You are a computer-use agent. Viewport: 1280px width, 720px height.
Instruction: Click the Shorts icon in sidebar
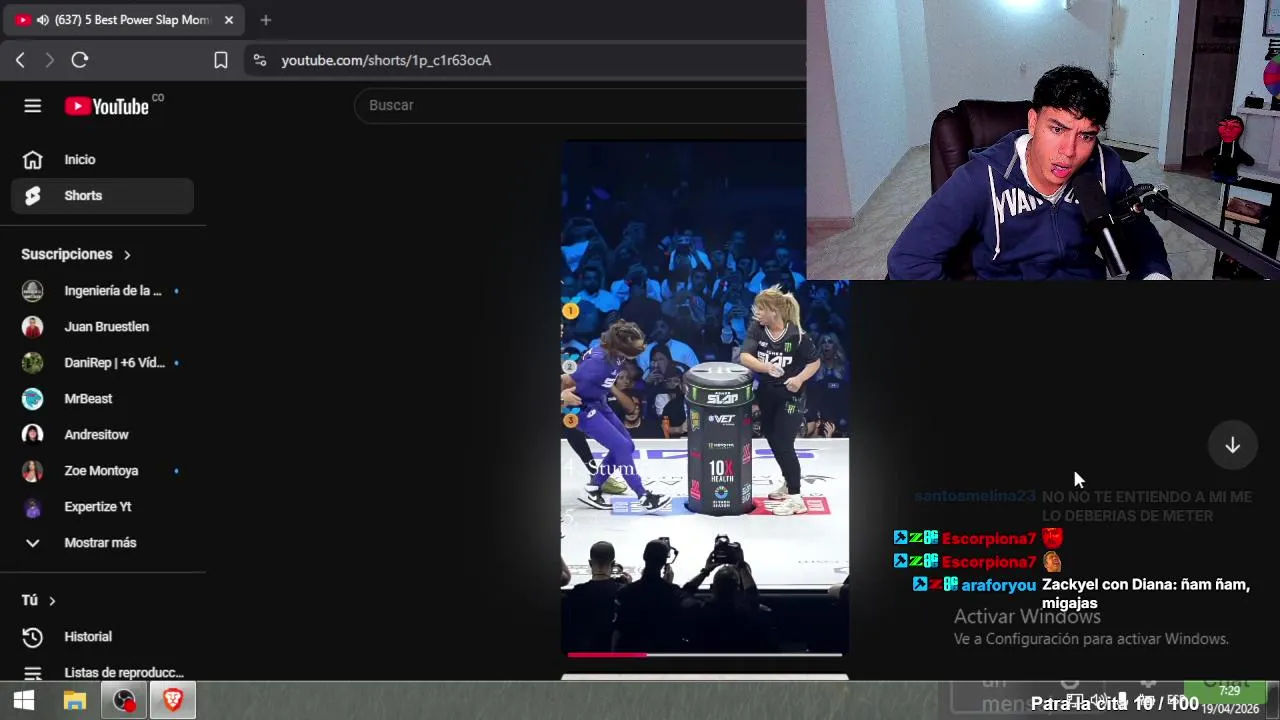(x=33, y=196)
